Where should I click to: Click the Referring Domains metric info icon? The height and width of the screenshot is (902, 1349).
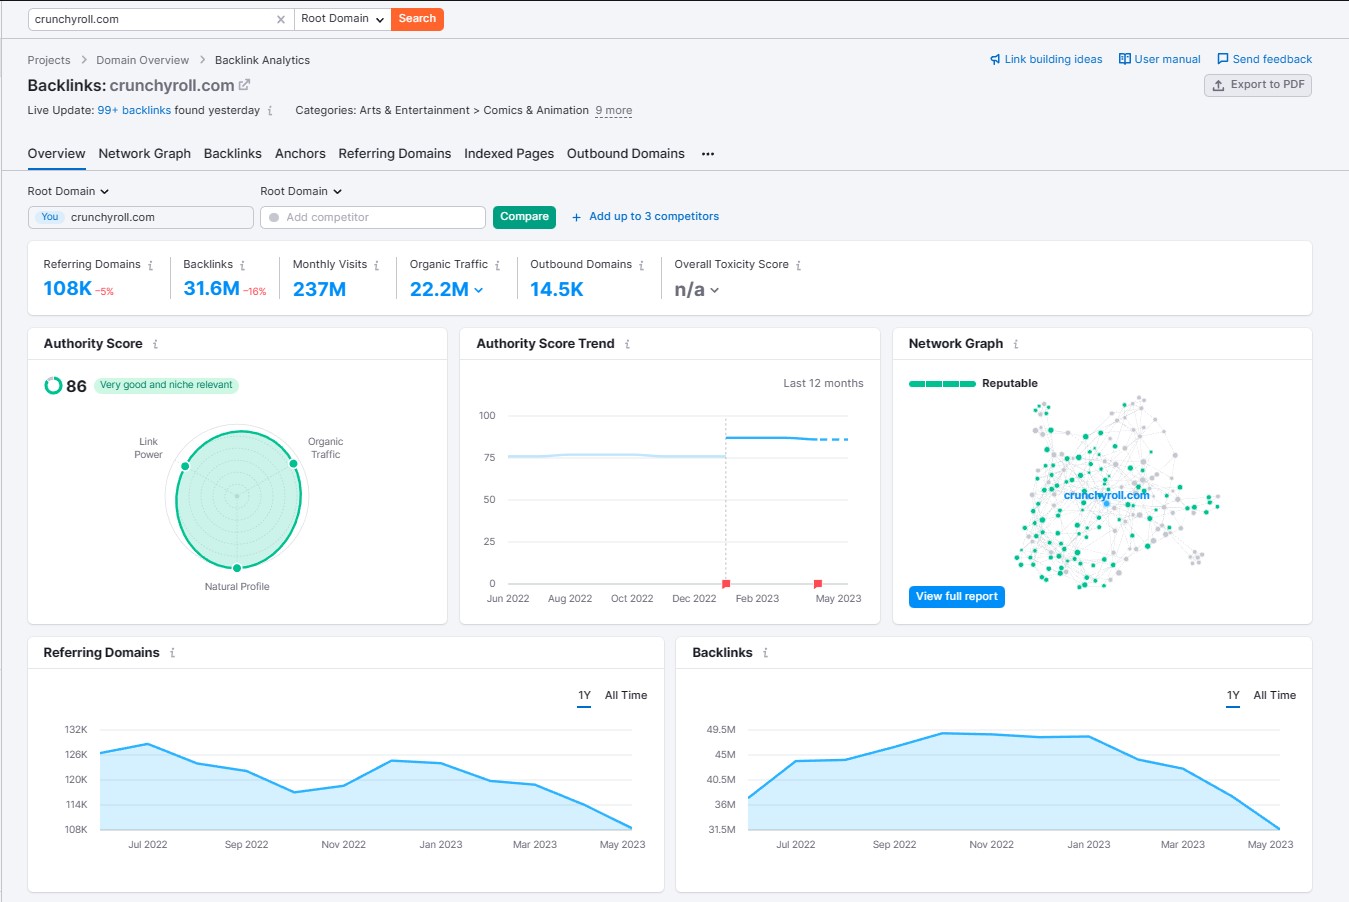point(150,265)
